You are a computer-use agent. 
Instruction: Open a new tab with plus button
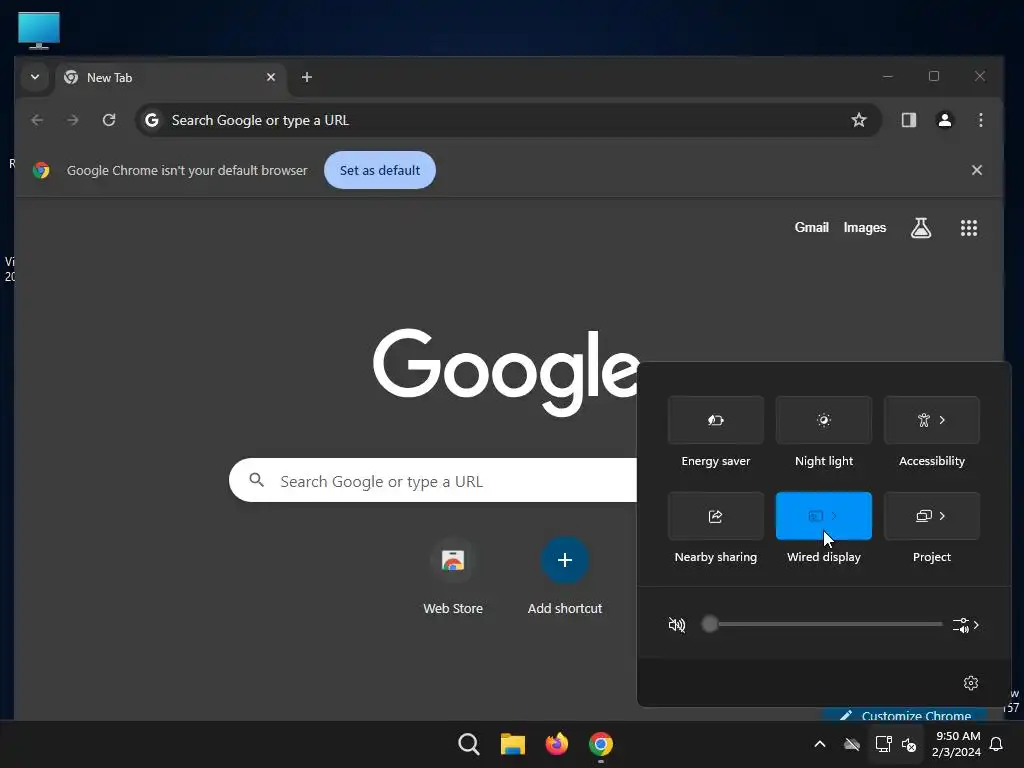click(x=307, y=77)
